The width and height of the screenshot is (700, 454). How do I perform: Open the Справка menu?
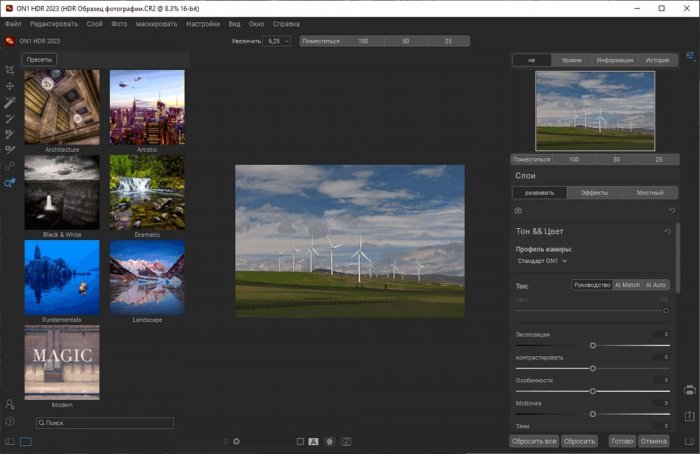[x=286, y=24]
